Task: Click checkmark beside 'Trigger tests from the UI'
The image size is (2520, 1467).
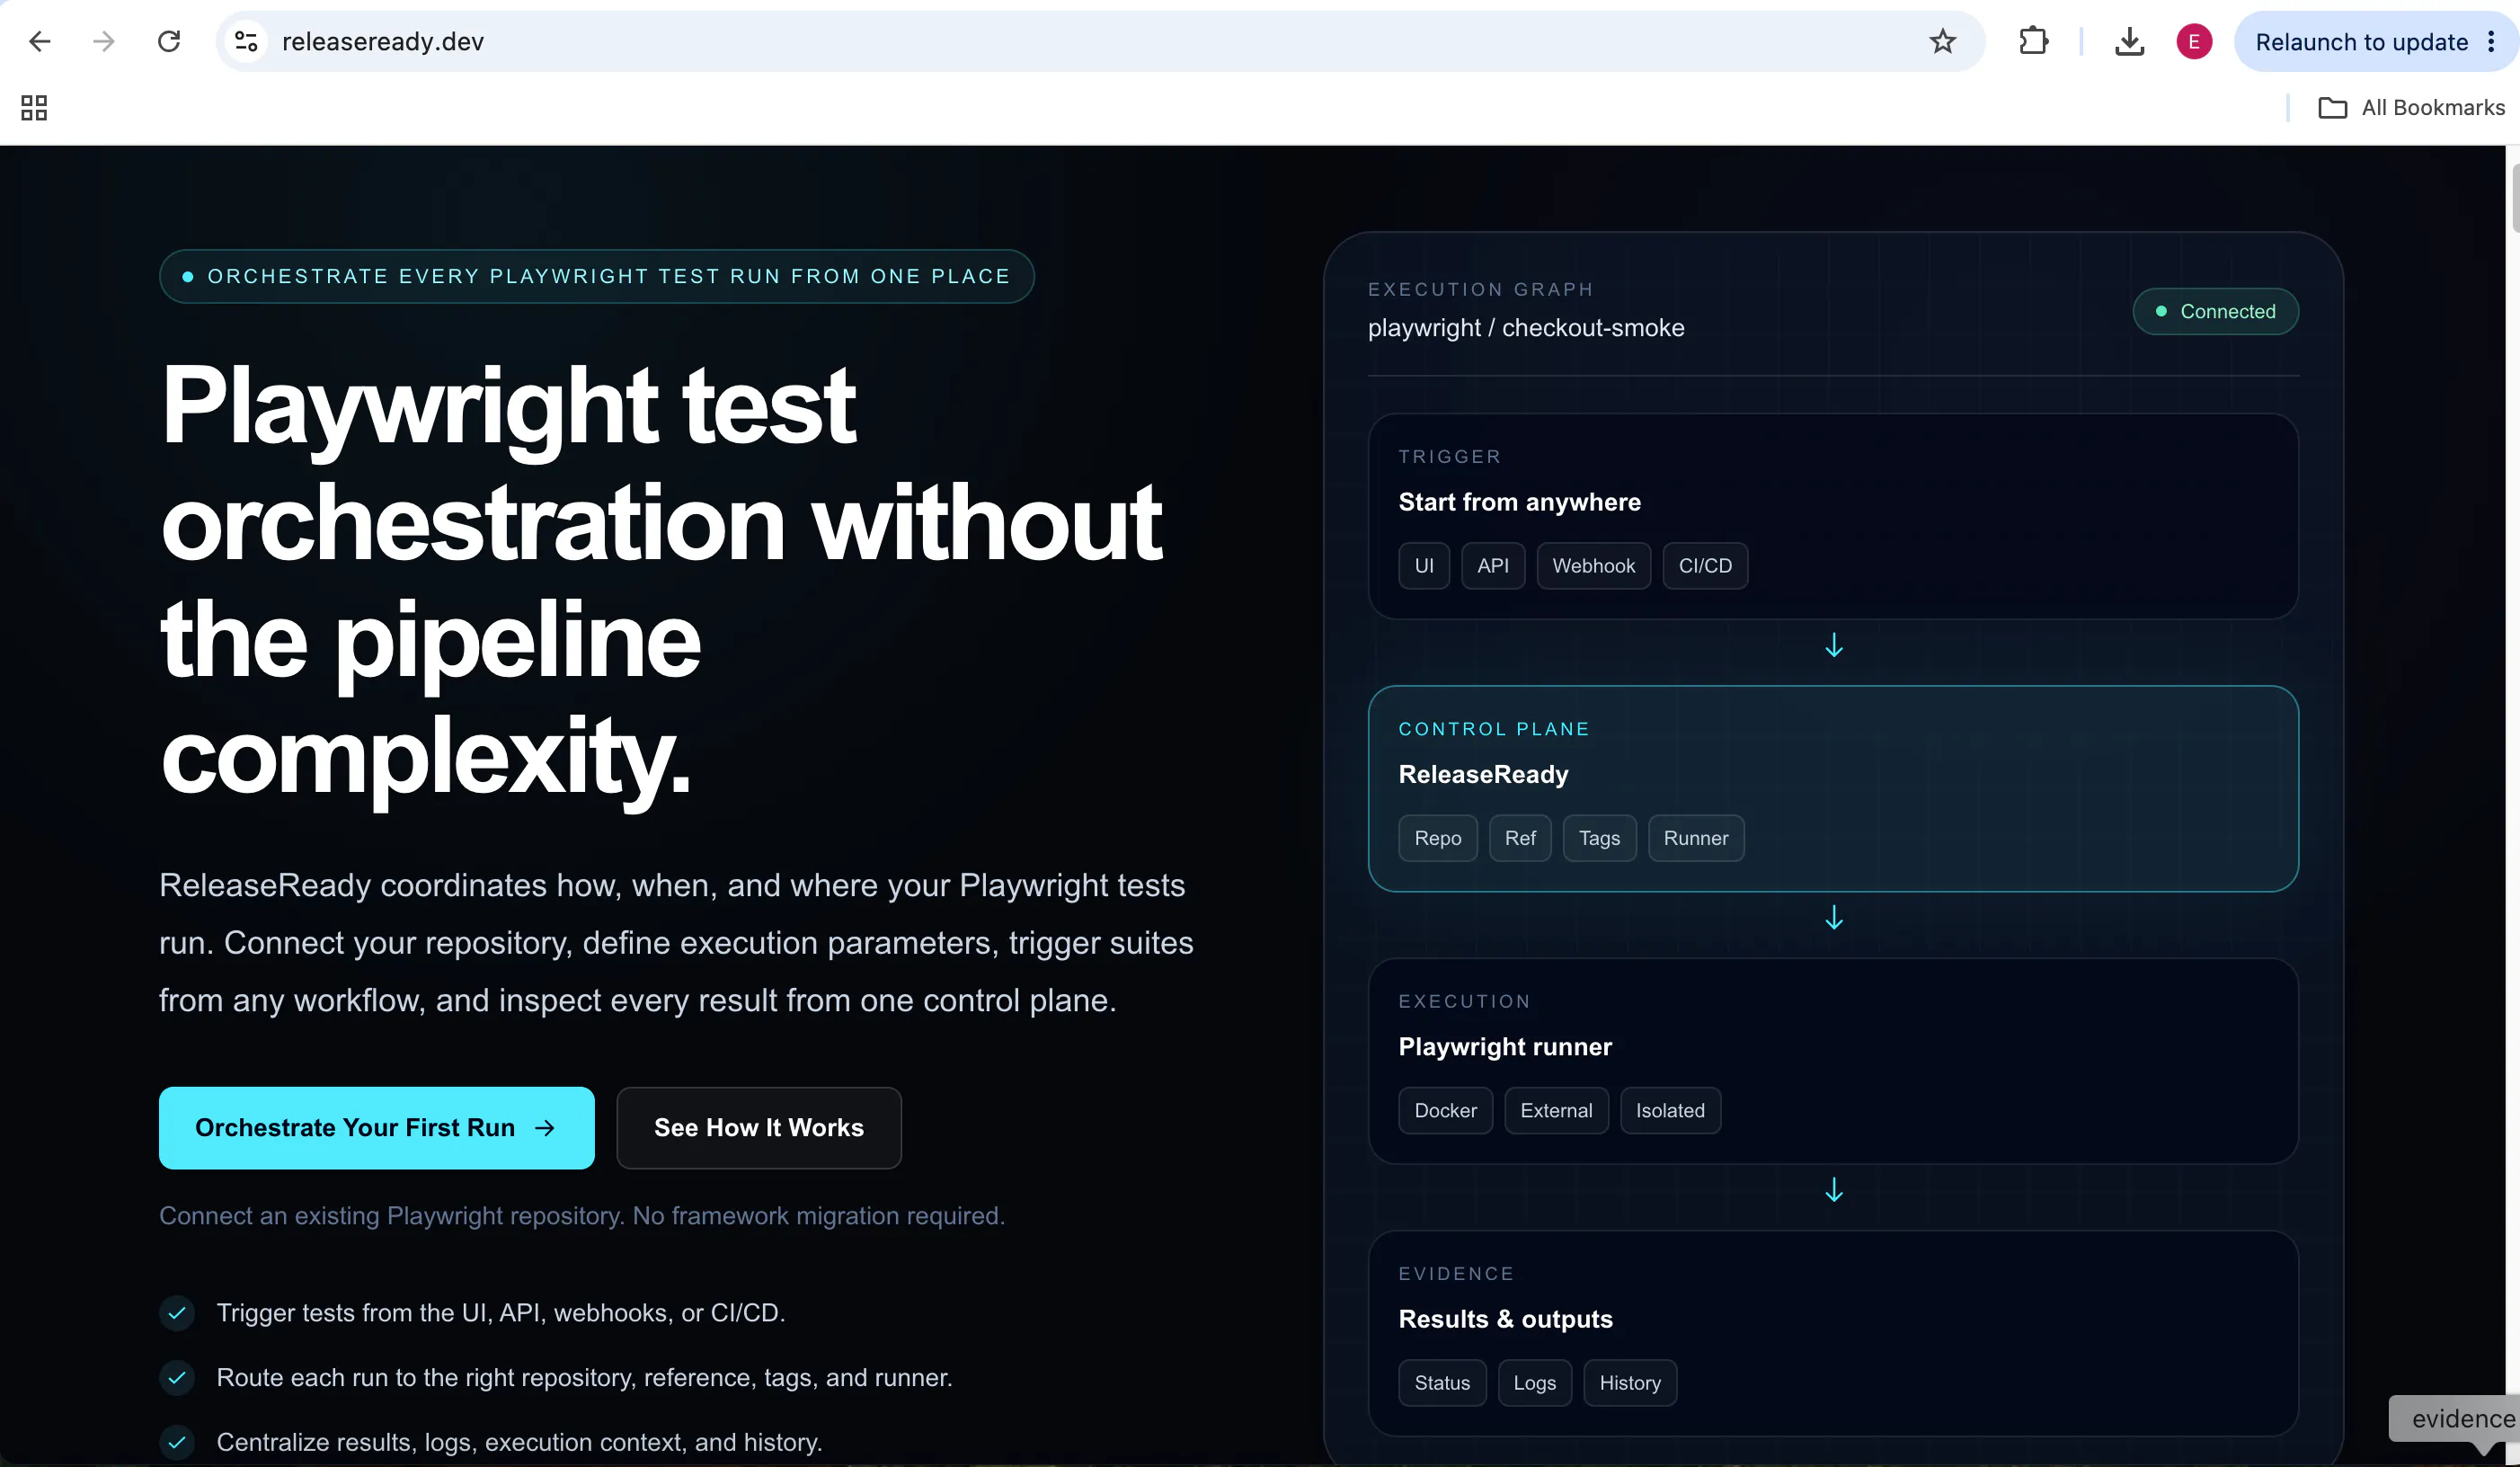Action: coord(177,1313)
